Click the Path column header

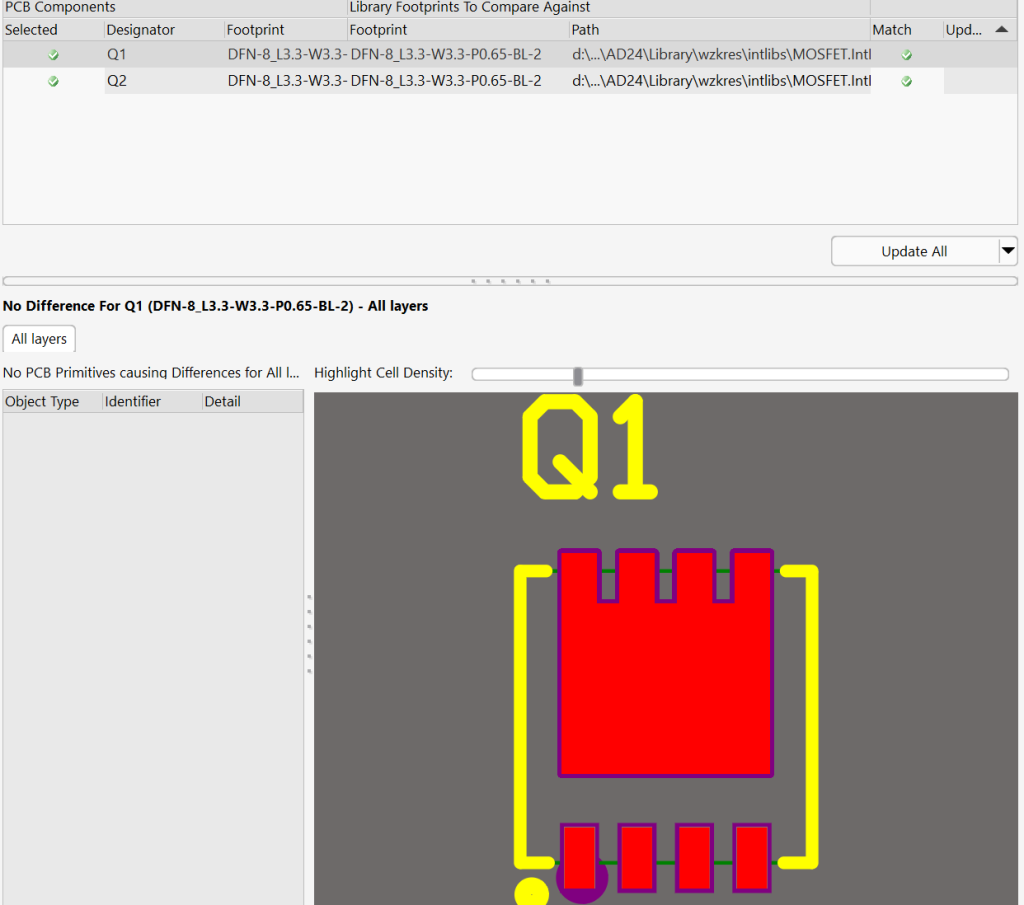(x=586, y=30)
